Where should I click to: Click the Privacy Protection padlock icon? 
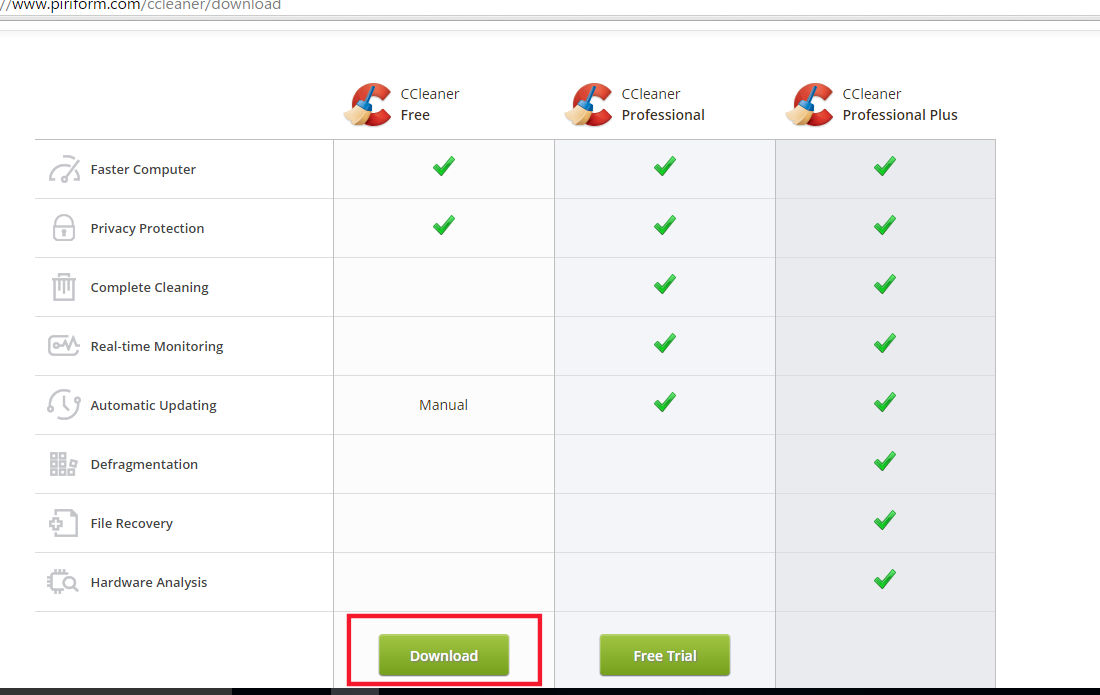(x=64, y=228)
